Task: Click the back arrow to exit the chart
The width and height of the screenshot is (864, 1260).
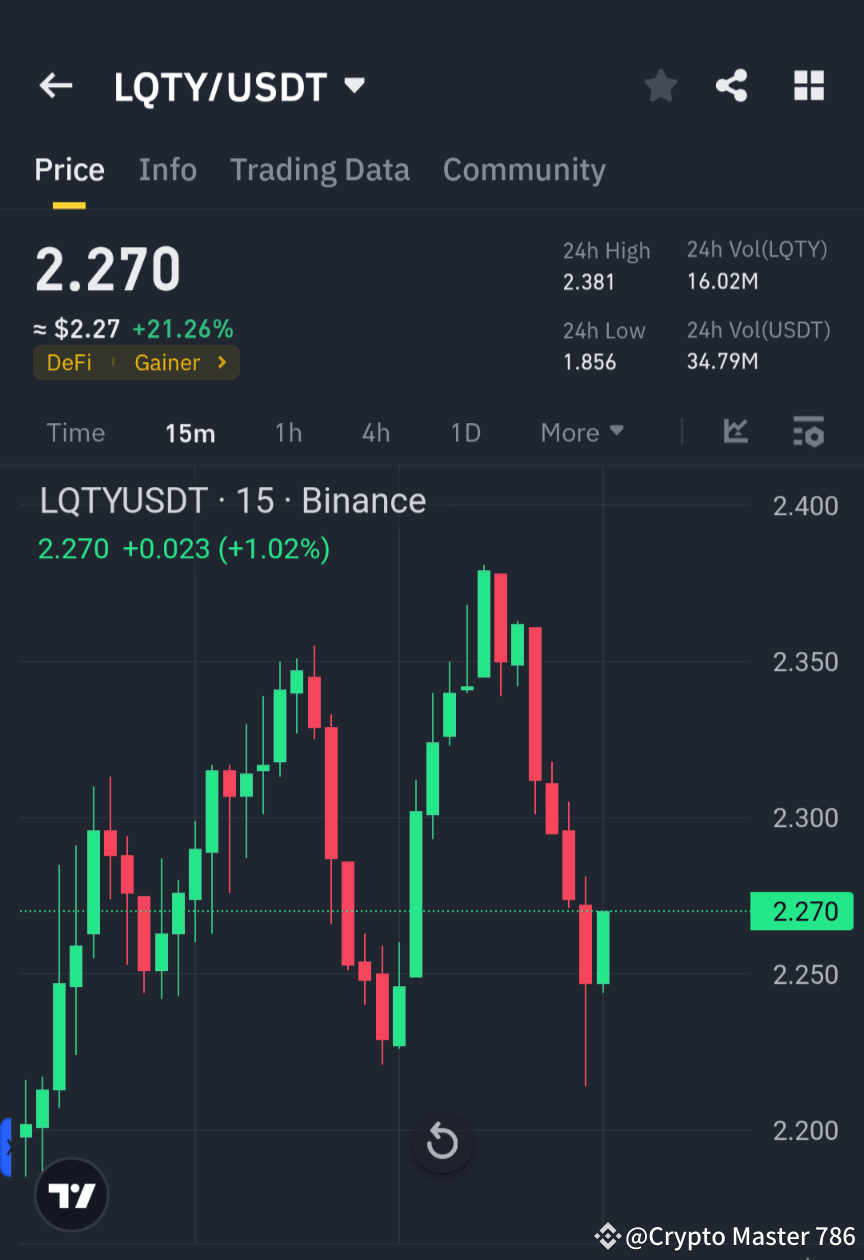Action: point(55,86)
